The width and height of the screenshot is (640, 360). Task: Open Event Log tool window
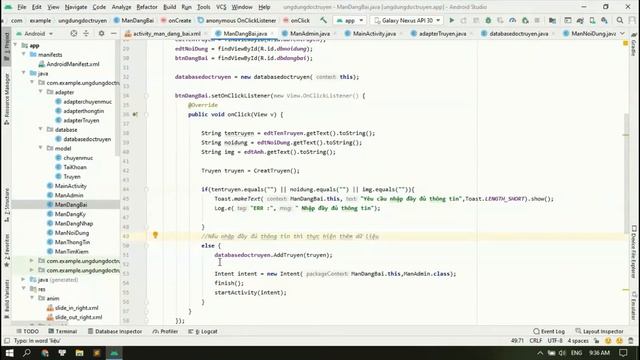pyautogui.click(x=549, y=331)
